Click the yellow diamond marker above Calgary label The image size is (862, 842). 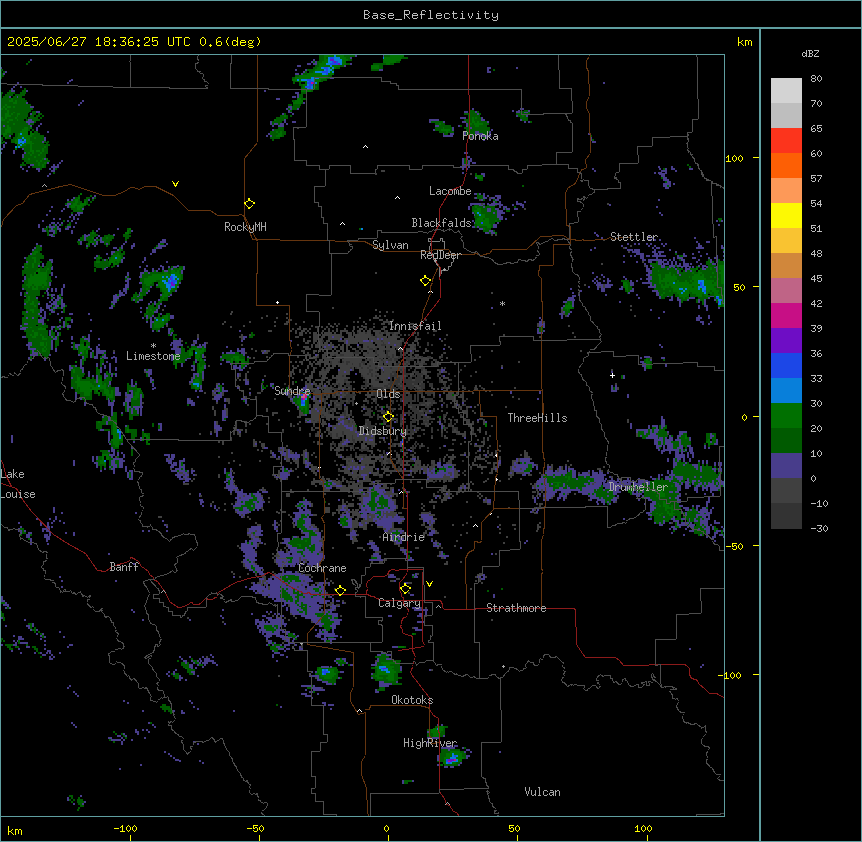point(405,588)
